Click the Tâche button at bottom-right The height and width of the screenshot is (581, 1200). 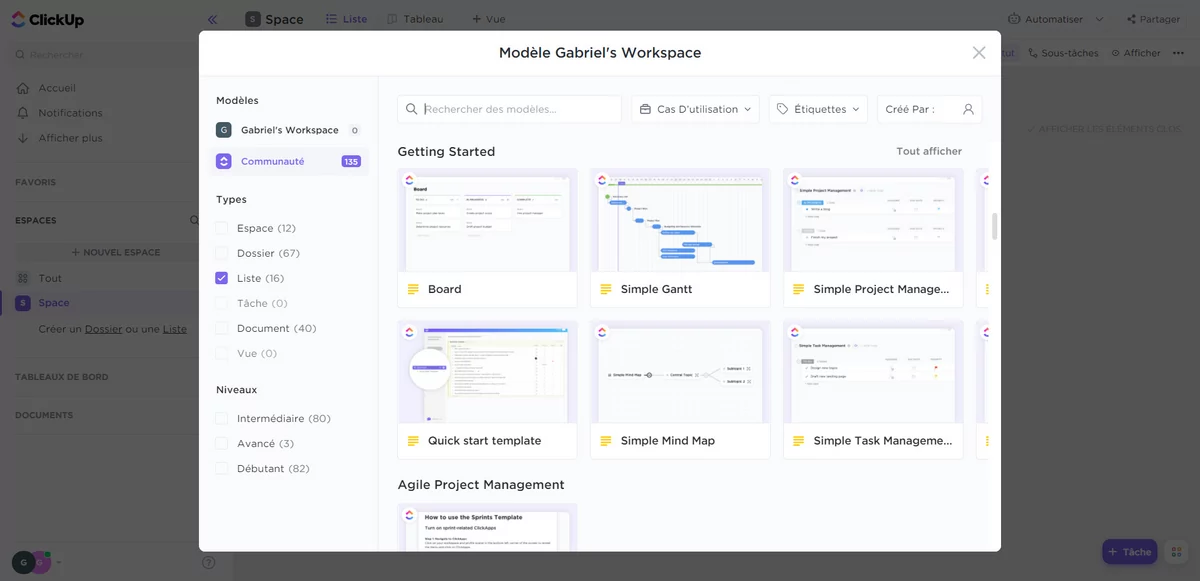(x=1129, y=552)
